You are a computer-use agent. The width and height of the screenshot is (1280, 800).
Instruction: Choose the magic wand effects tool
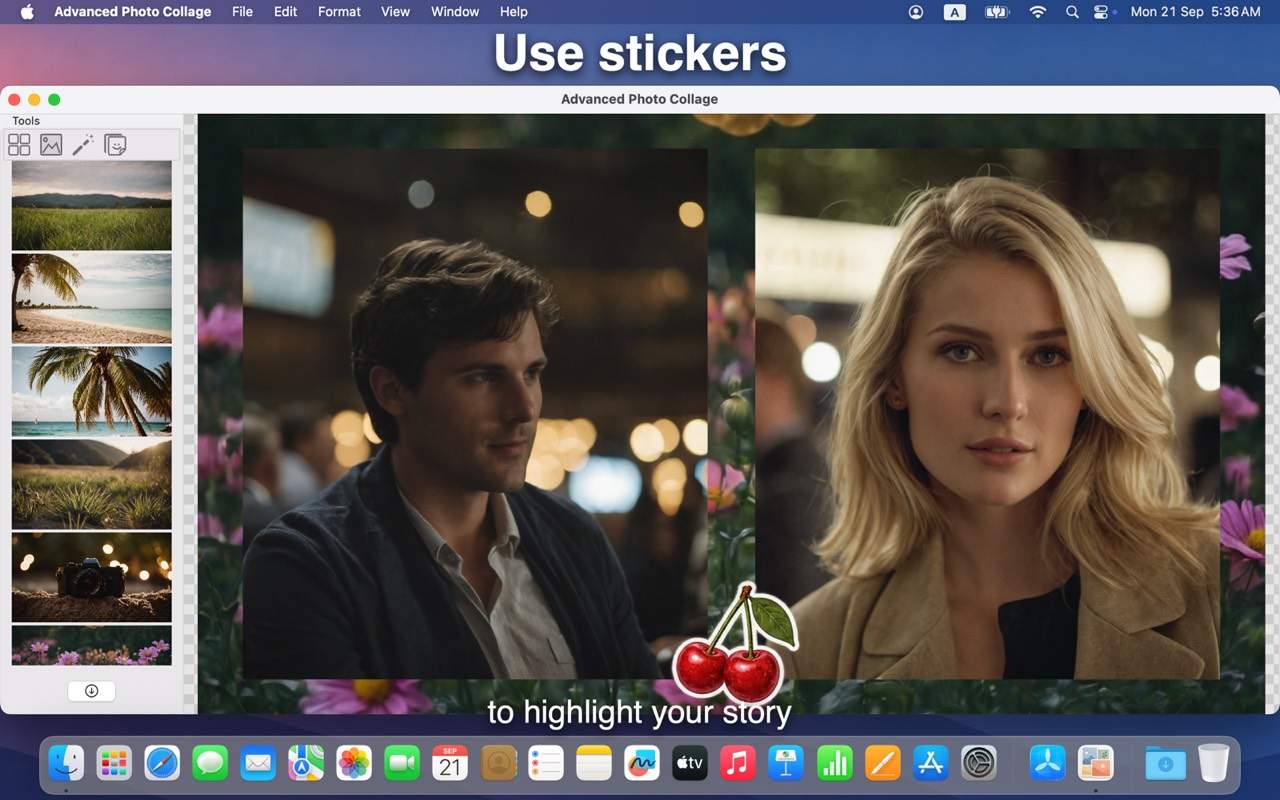[x=83, y=145]
